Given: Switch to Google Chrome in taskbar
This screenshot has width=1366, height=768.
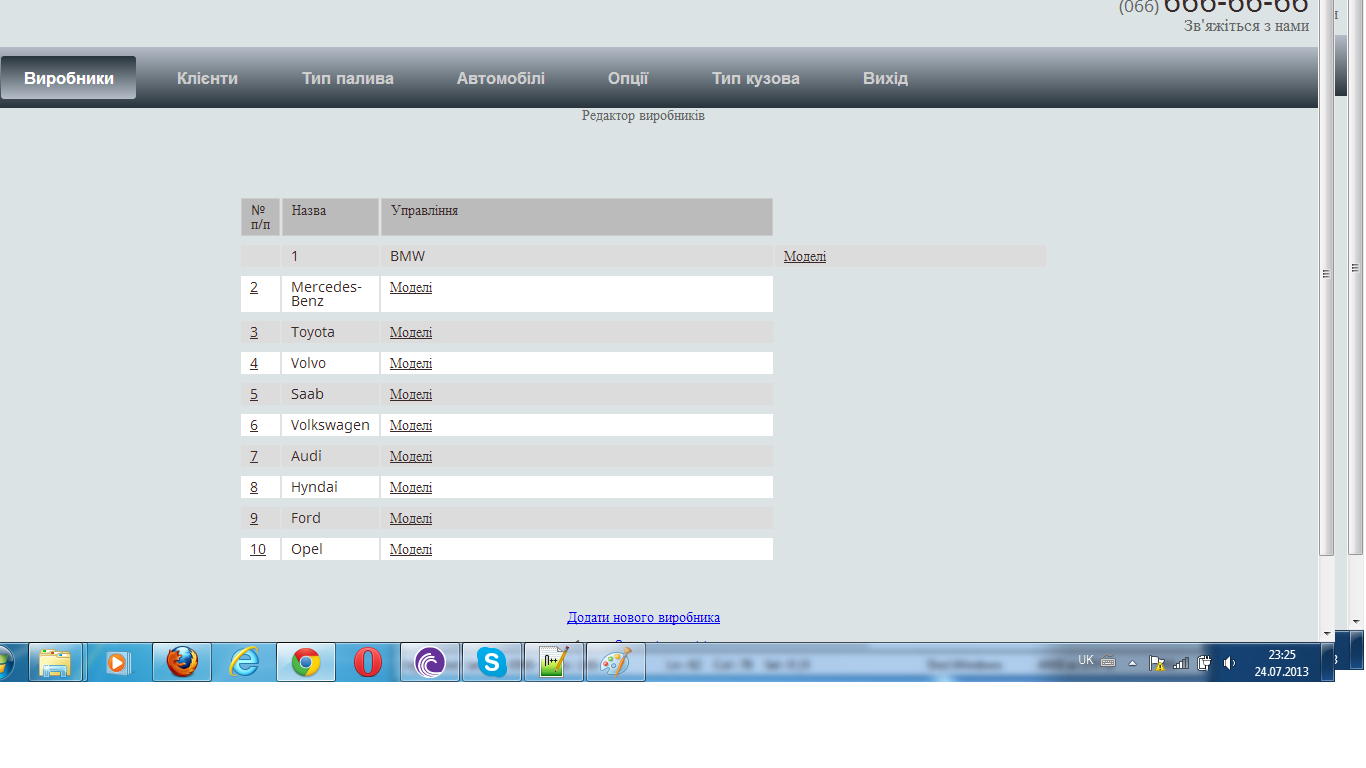Looking at the screenshot, I should pyautogui.click(x=306, y=662).
